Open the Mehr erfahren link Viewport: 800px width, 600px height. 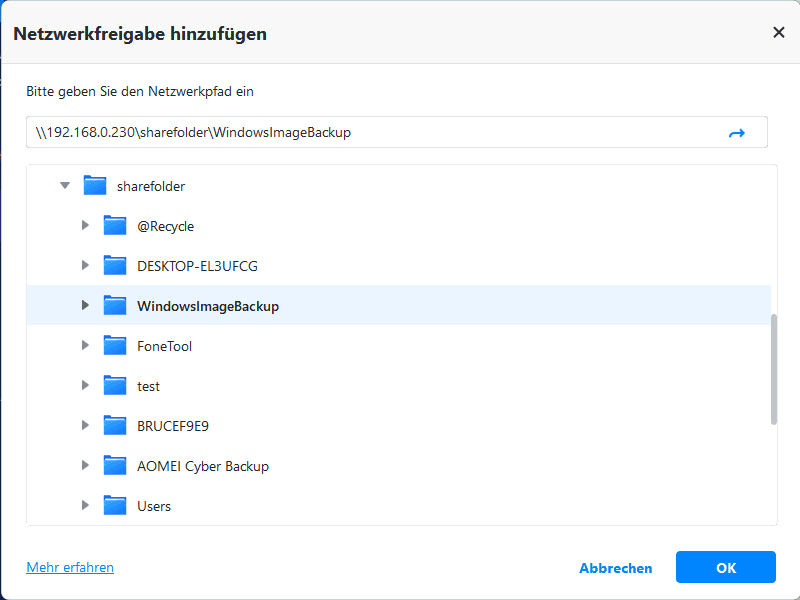pyautogui.click(x=70, y=567)
